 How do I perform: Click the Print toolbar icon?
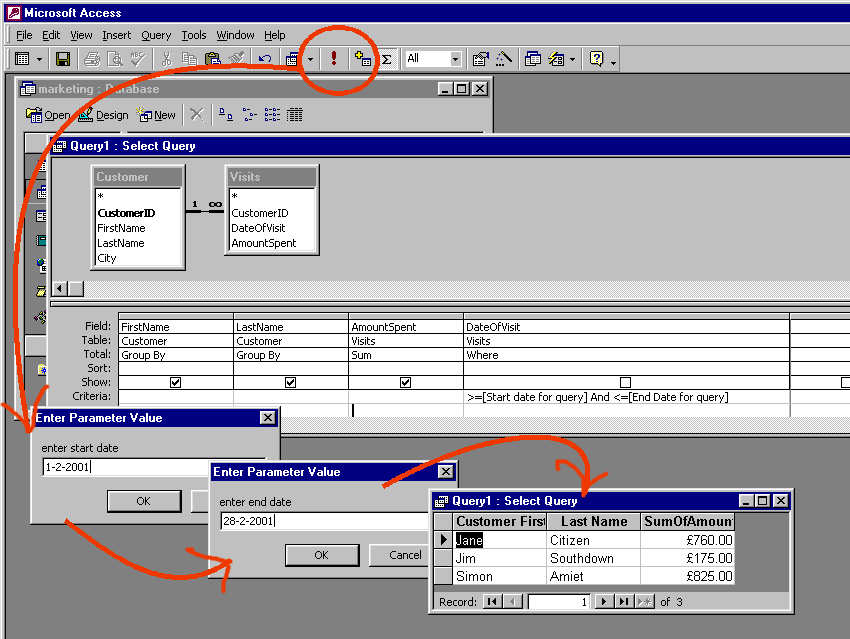click(92, 59)
